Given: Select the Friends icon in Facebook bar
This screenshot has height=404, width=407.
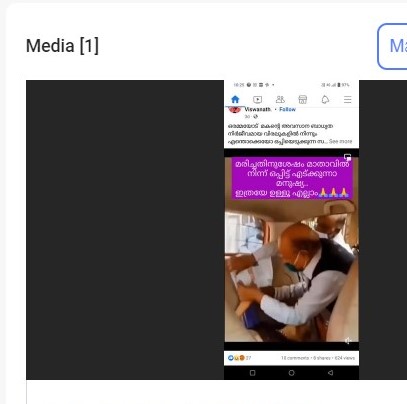Looking at the screenshot, I should coord(280,99).
